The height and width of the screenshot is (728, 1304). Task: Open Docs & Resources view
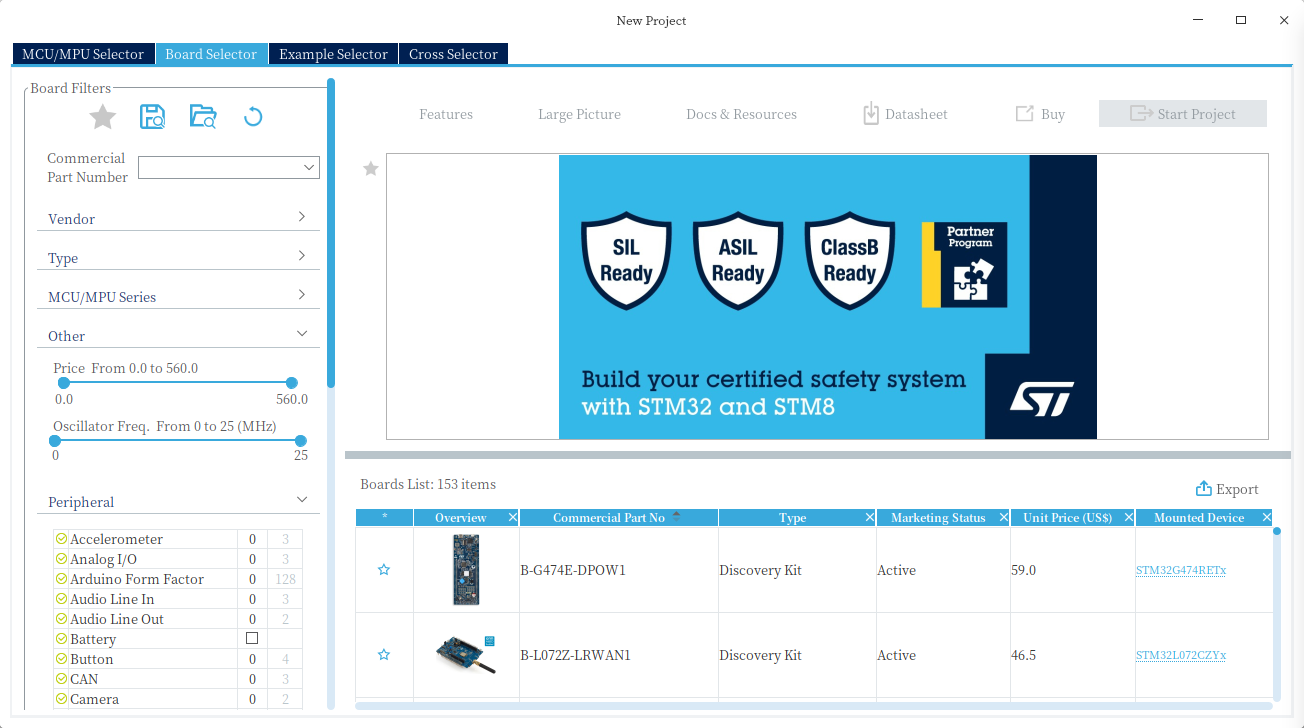[x=741, y=114]
